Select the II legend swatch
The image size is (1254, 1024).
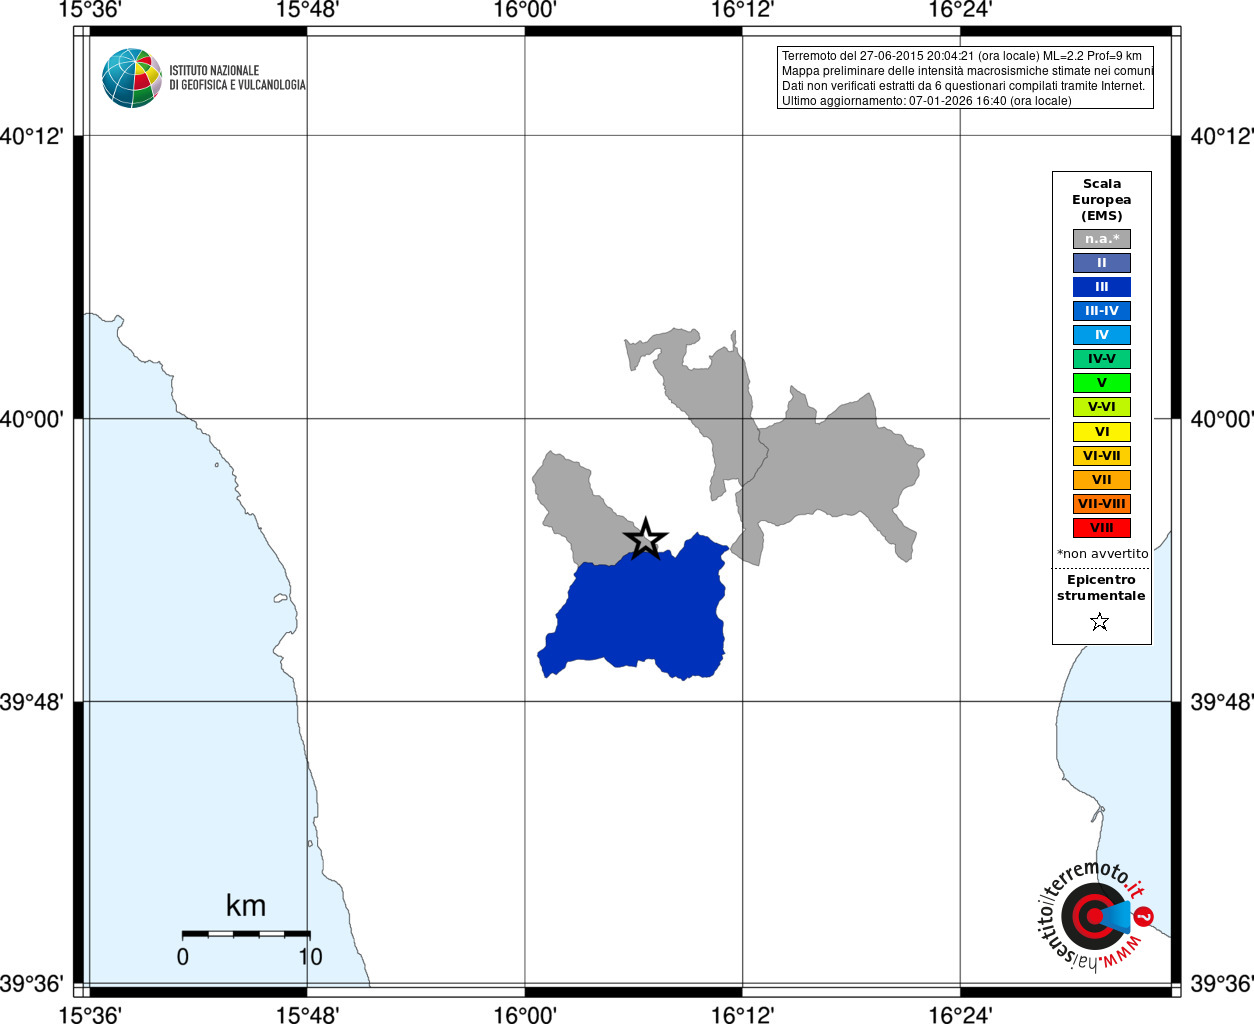coord(1102,263)
